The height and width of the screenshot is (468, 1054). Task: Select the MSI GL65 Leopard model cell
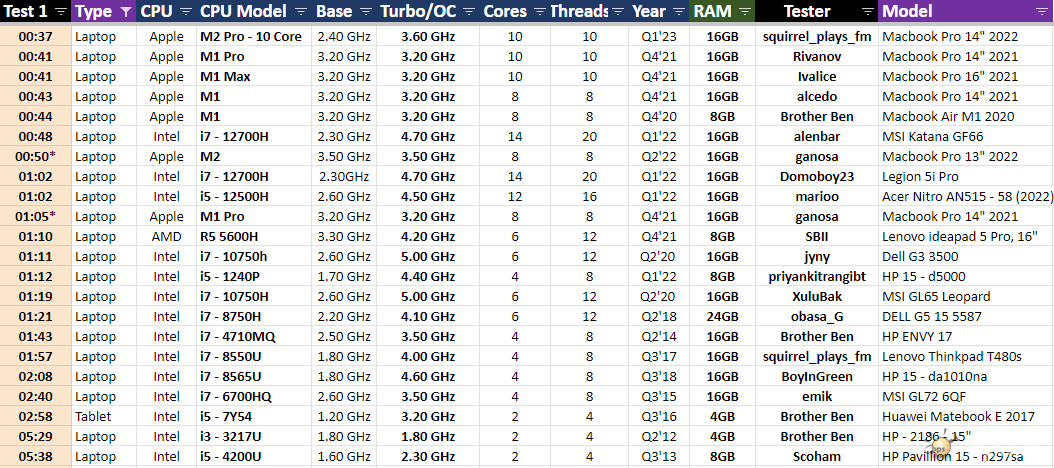click(966, 297)
